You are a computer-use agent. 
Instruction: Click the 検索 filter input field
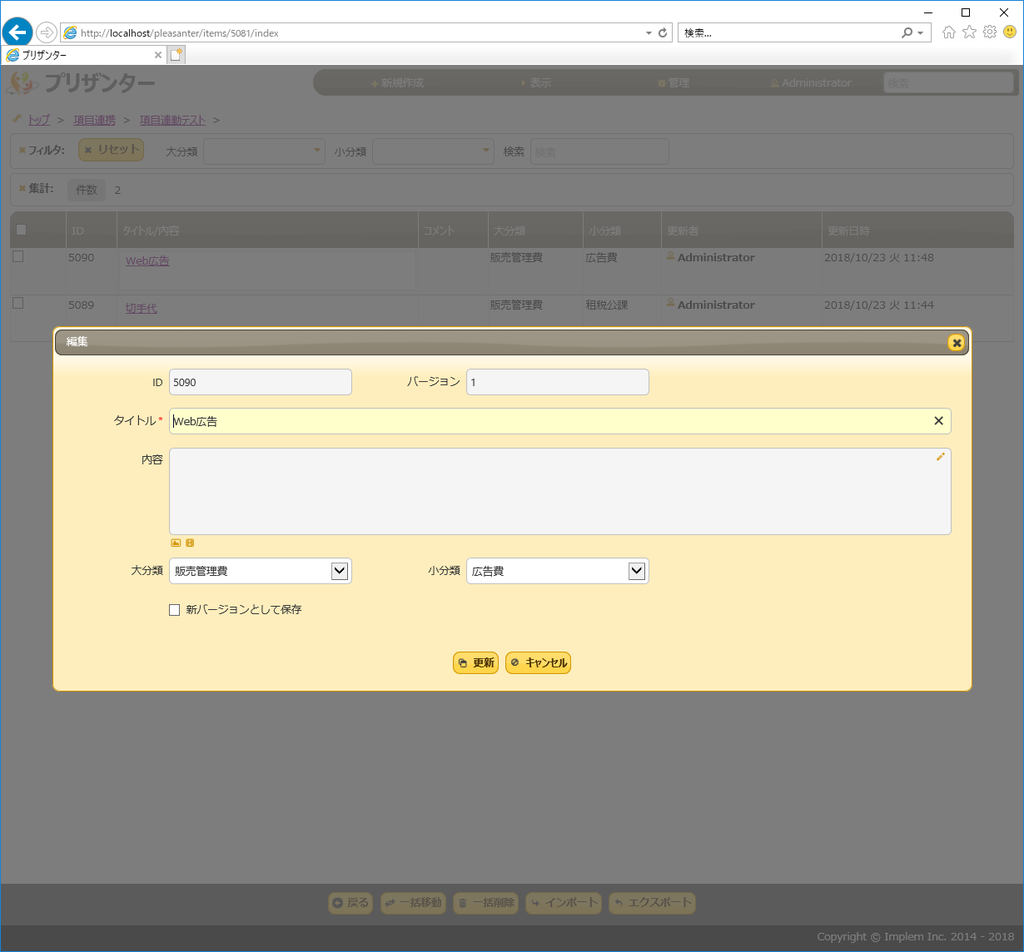coord(600,151)
